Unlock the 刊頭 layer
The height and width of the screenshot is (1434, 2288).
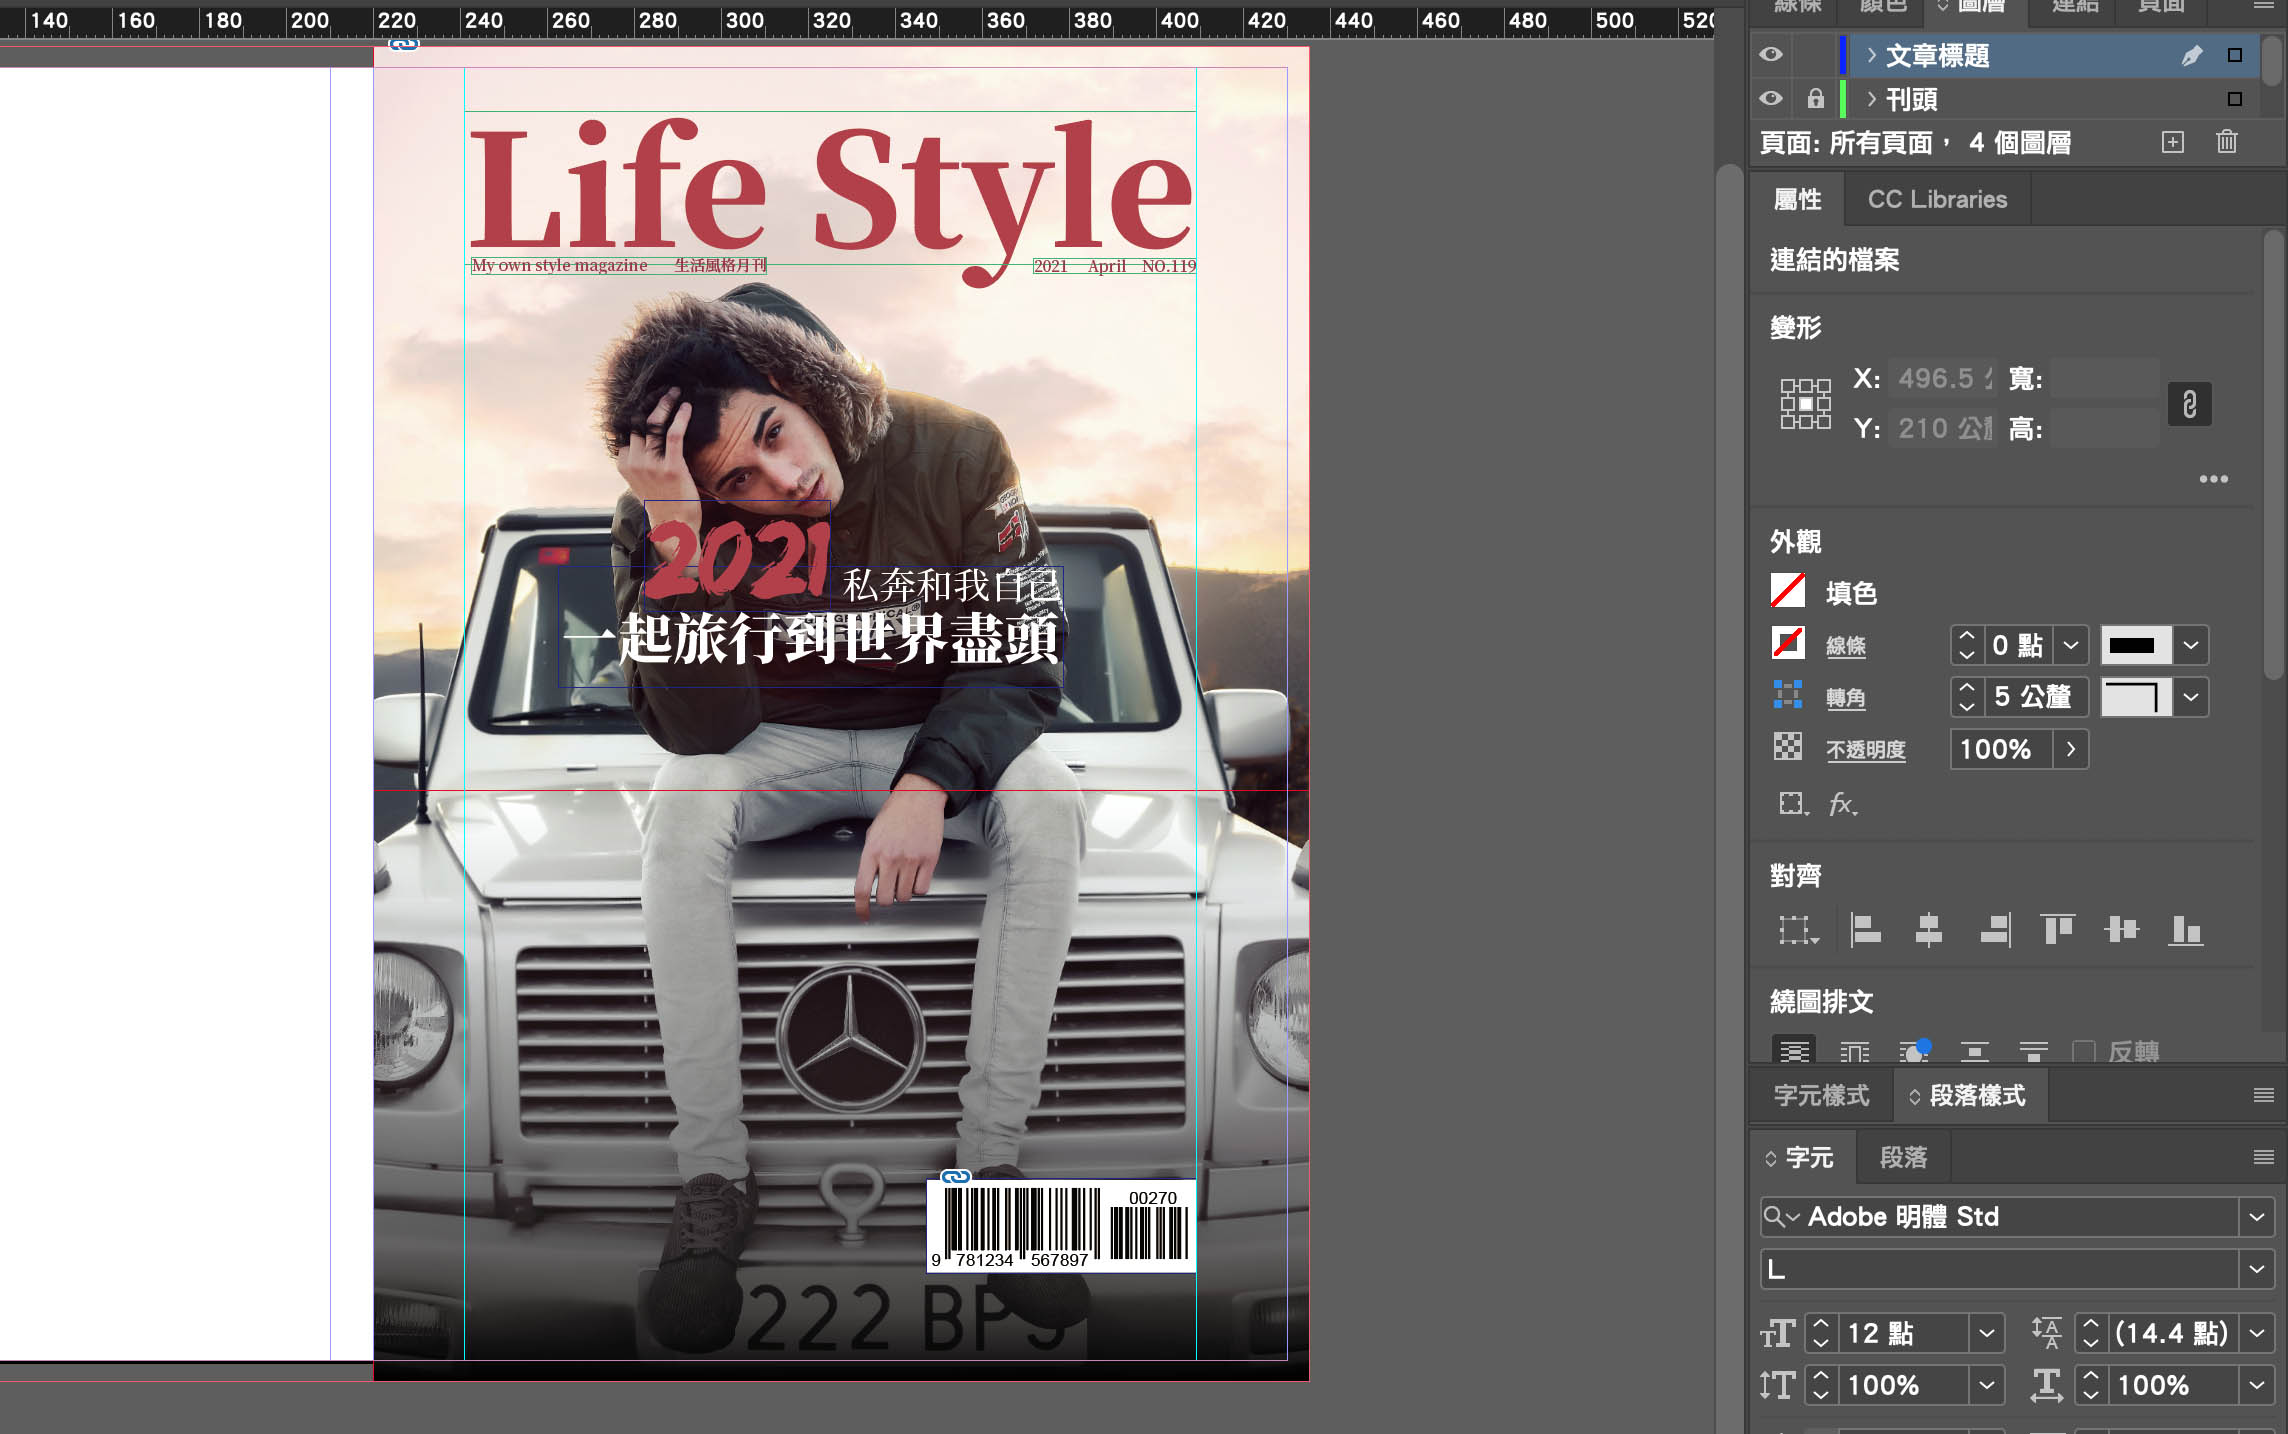pos(1815,99)
